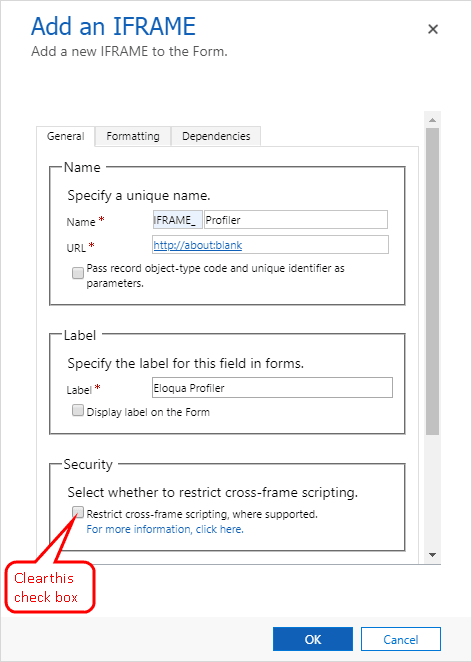Switch to the General tab
The width and height of the screenshot is (472, 662).
coord(65,136)
